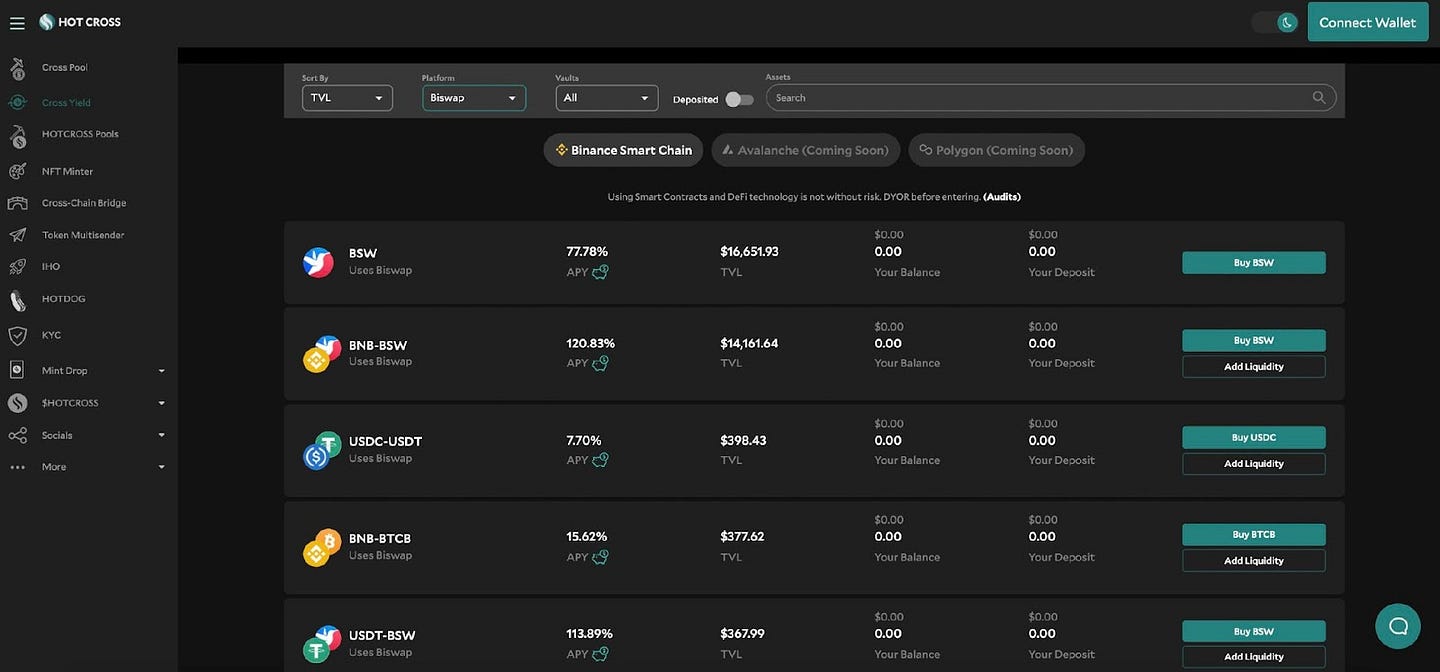Click the HOTCROSS Pools sidebar icon
The height and width of the screenshot is (672, 1440).
click(x=17, y=135)
